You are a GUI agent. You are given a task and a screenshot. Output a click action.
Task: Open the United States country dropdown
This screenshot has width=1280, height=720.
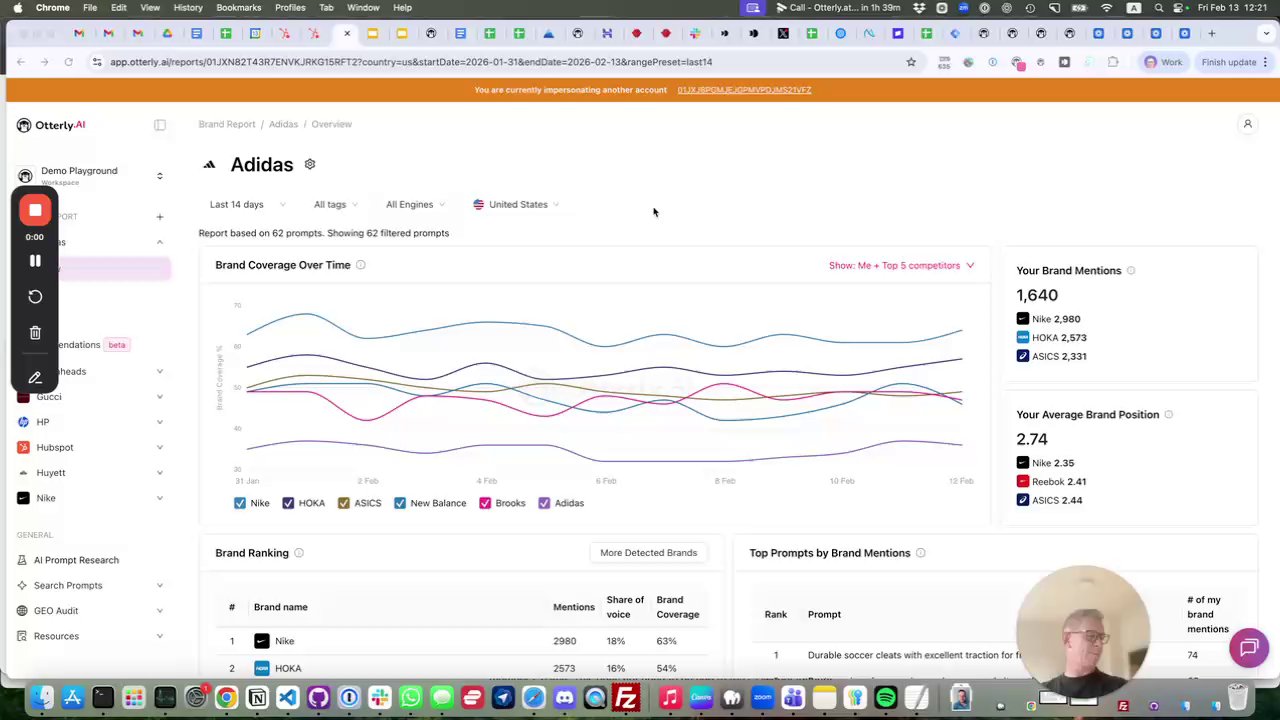(x=516, y=204)
